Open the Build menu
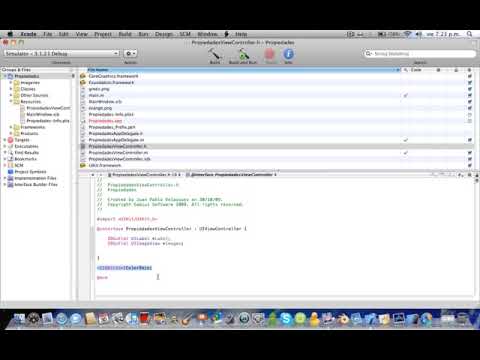This screenshot has height=360, width=480. (x=125, y=34)
